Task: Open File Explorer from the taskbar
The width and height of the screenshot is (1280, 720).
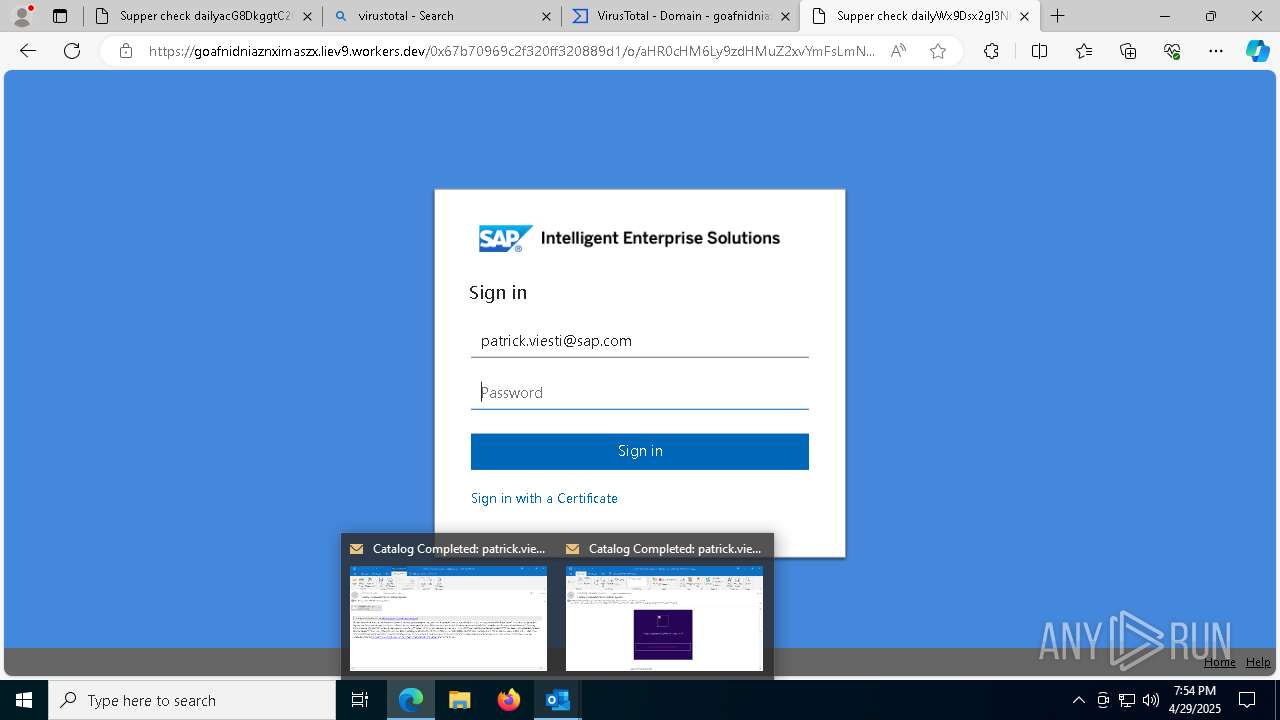Action: [460, 700]
